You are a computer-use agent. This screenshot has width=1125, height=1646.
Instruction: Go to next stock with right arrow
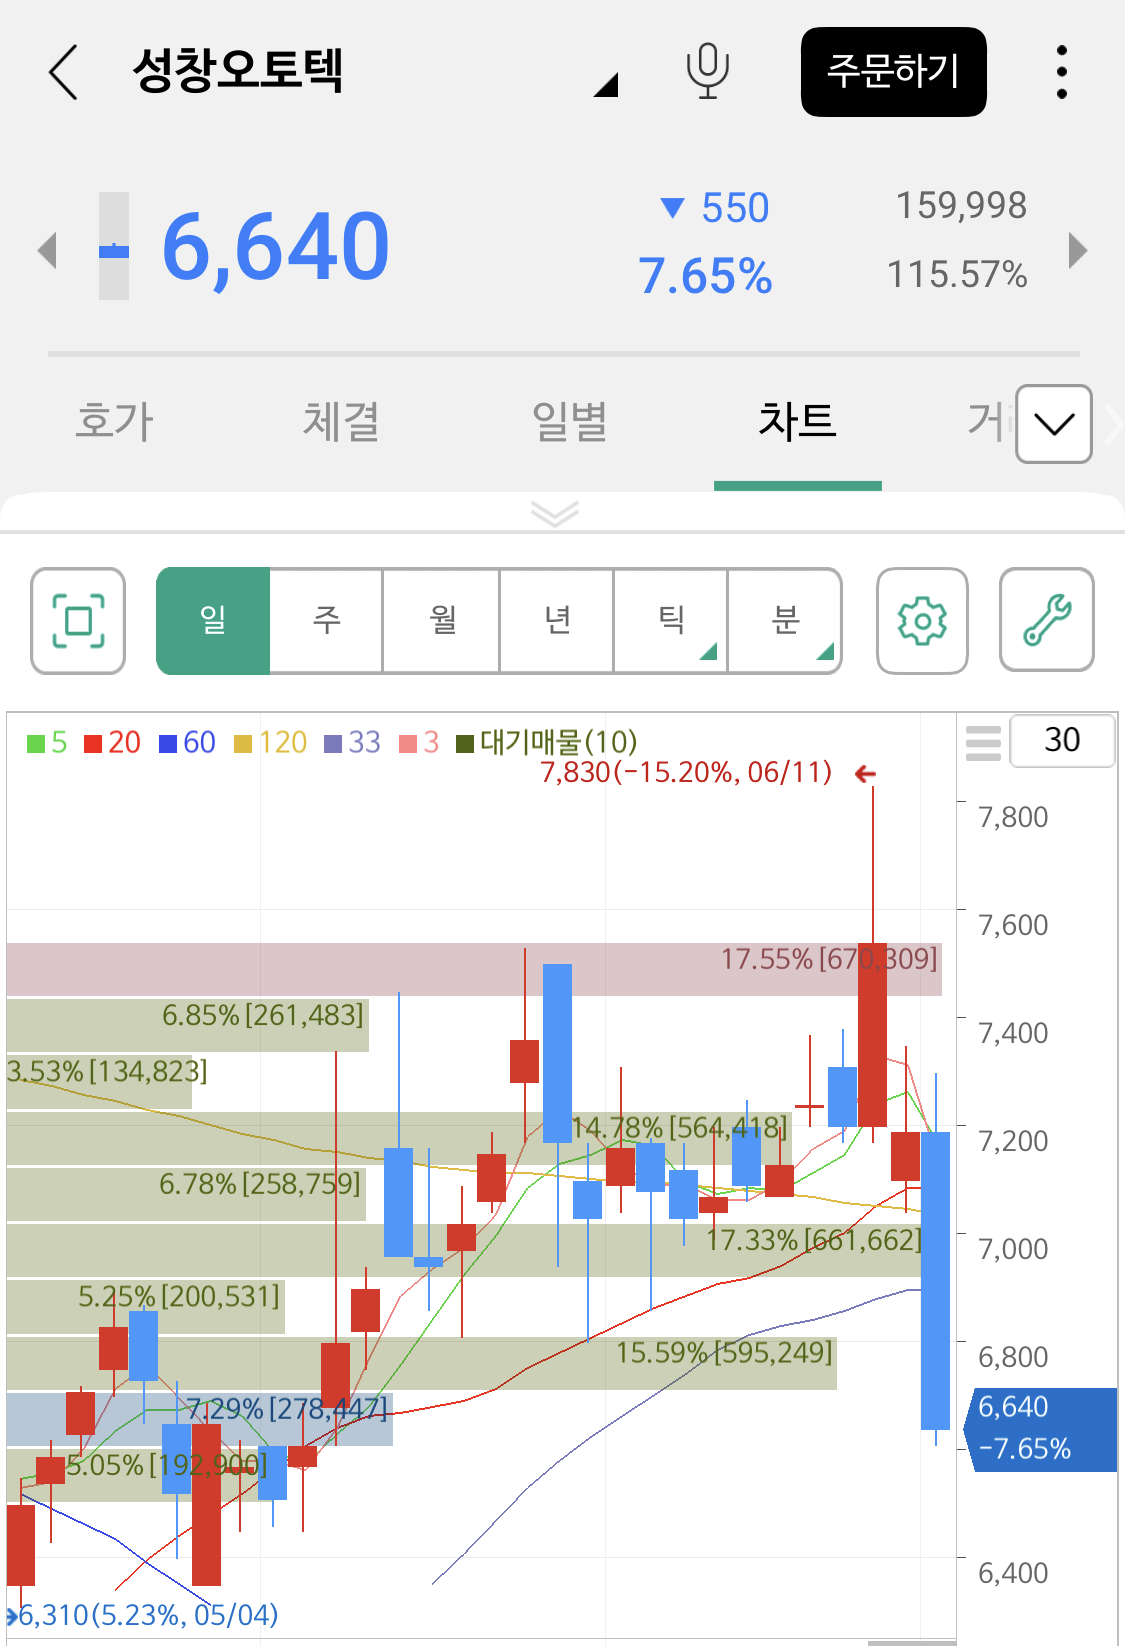pyautogui.click(x=1077, y=250)
